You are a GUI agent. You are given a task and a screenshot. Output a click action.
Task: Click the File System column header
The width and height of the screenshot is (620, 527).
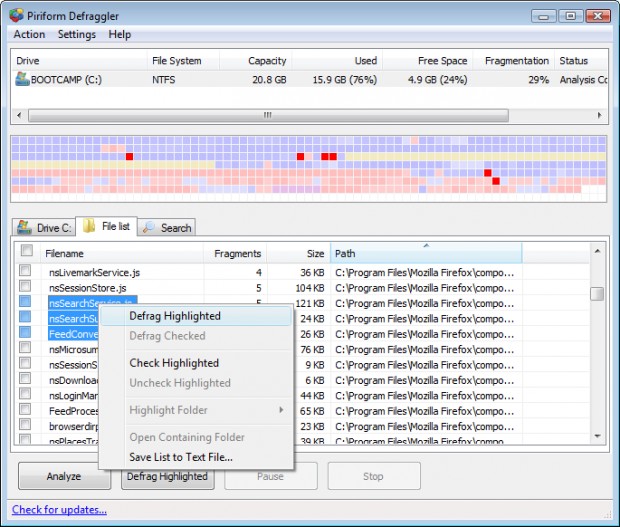(183, 61)
